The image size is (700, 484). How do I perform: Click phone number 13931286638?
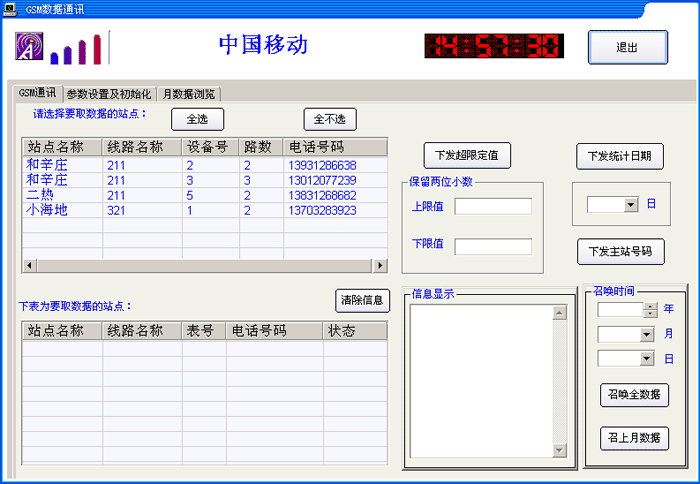tap(322, 165)
